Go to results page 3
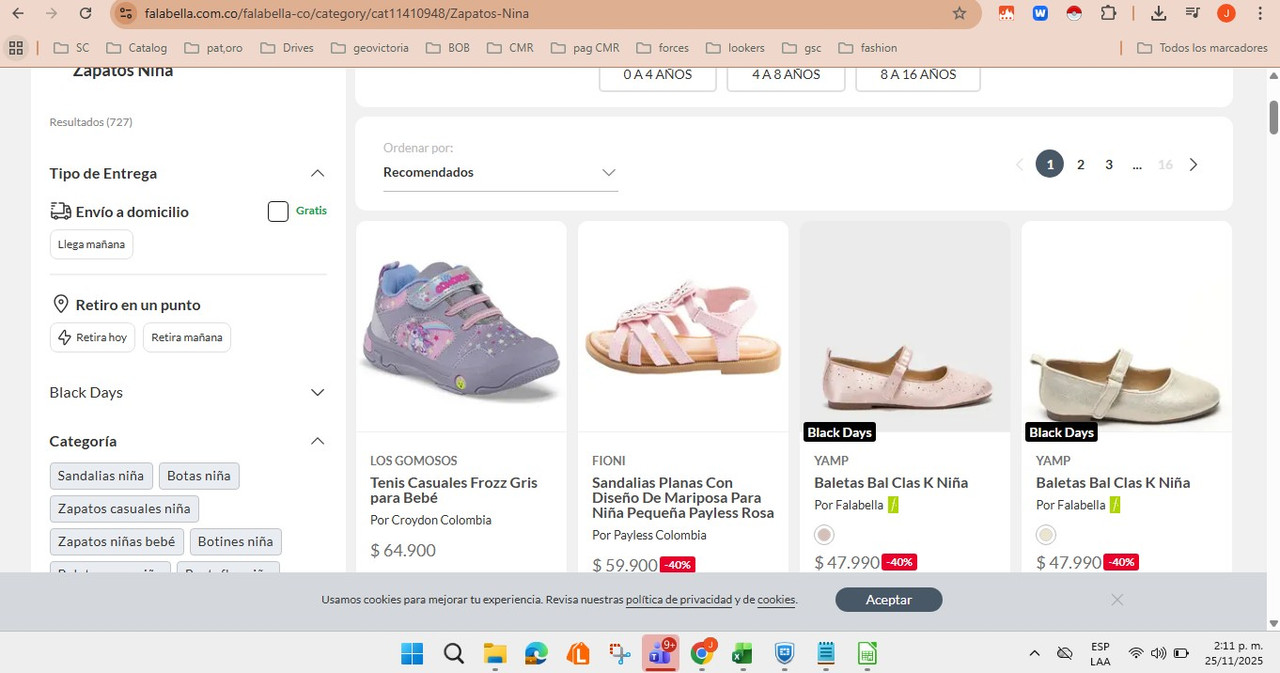 1109,165
